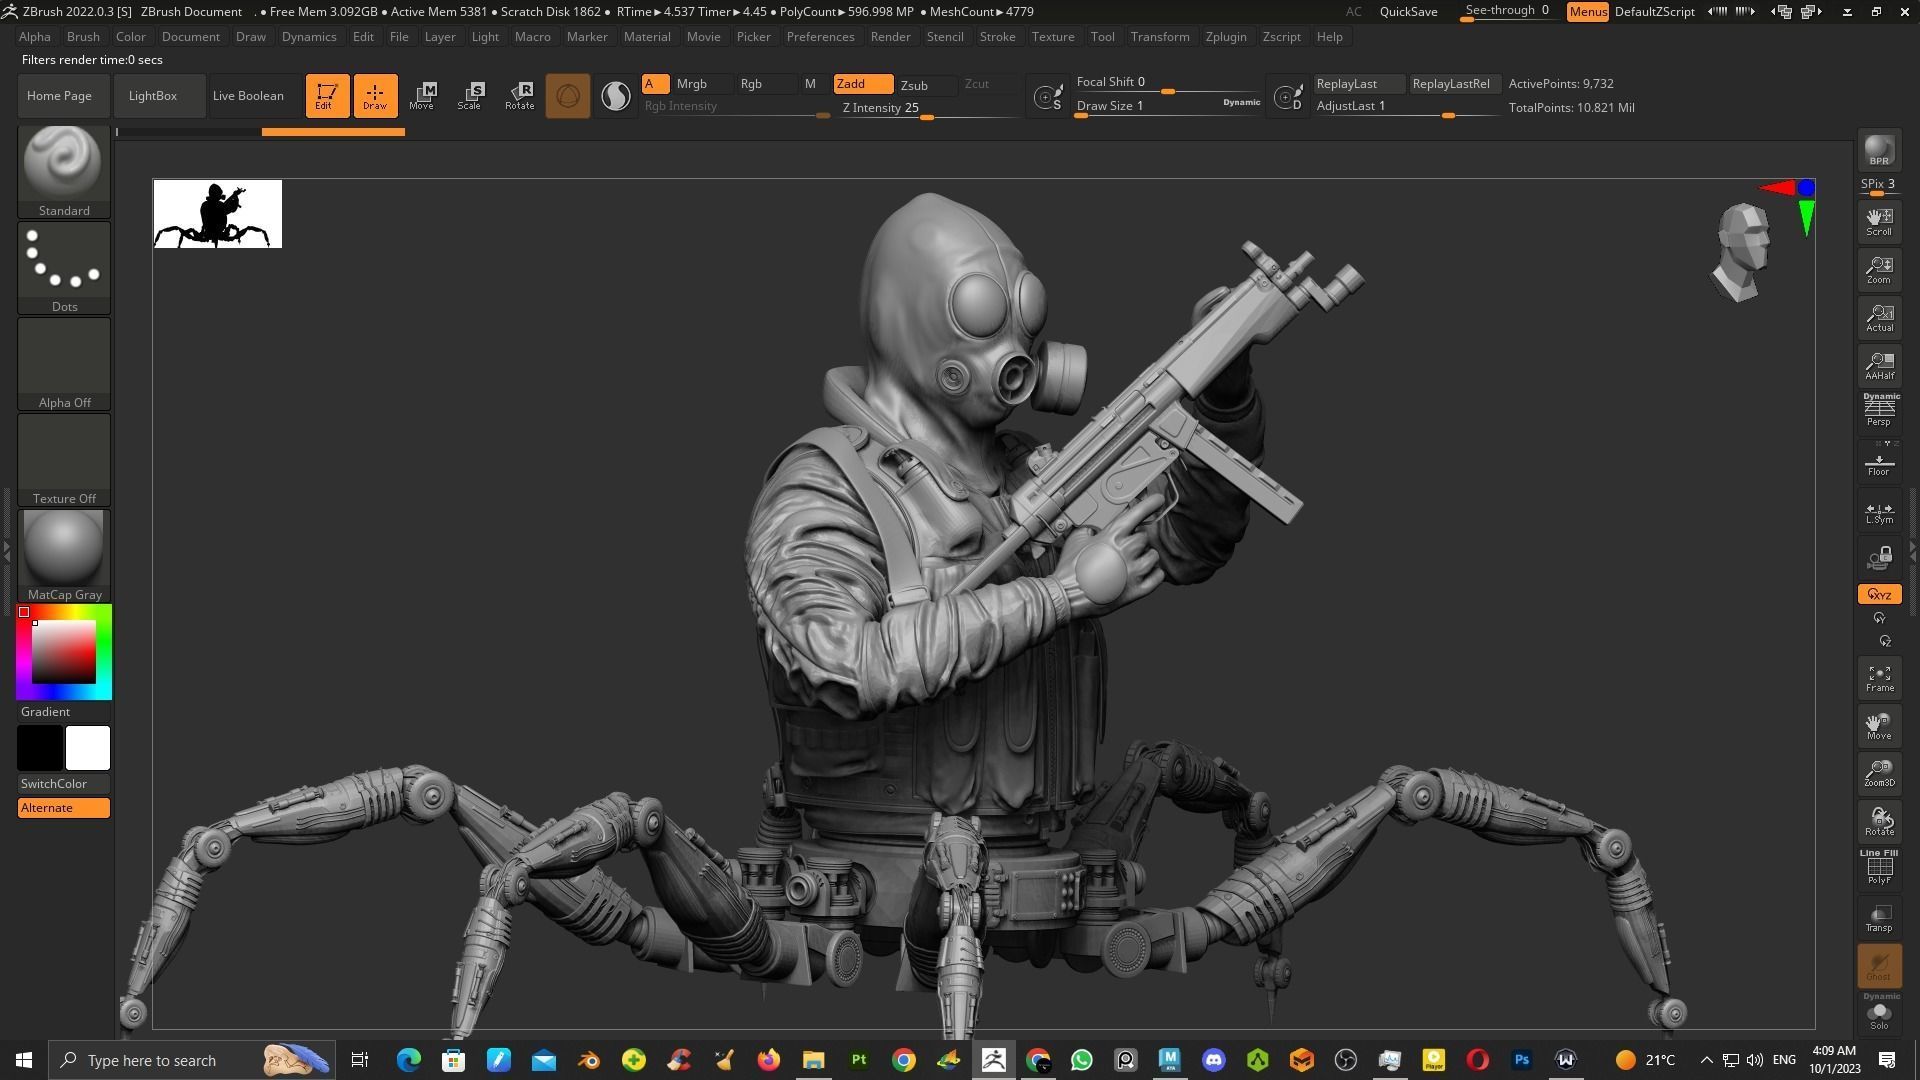Select the white main color swatch

click(88, 748)
